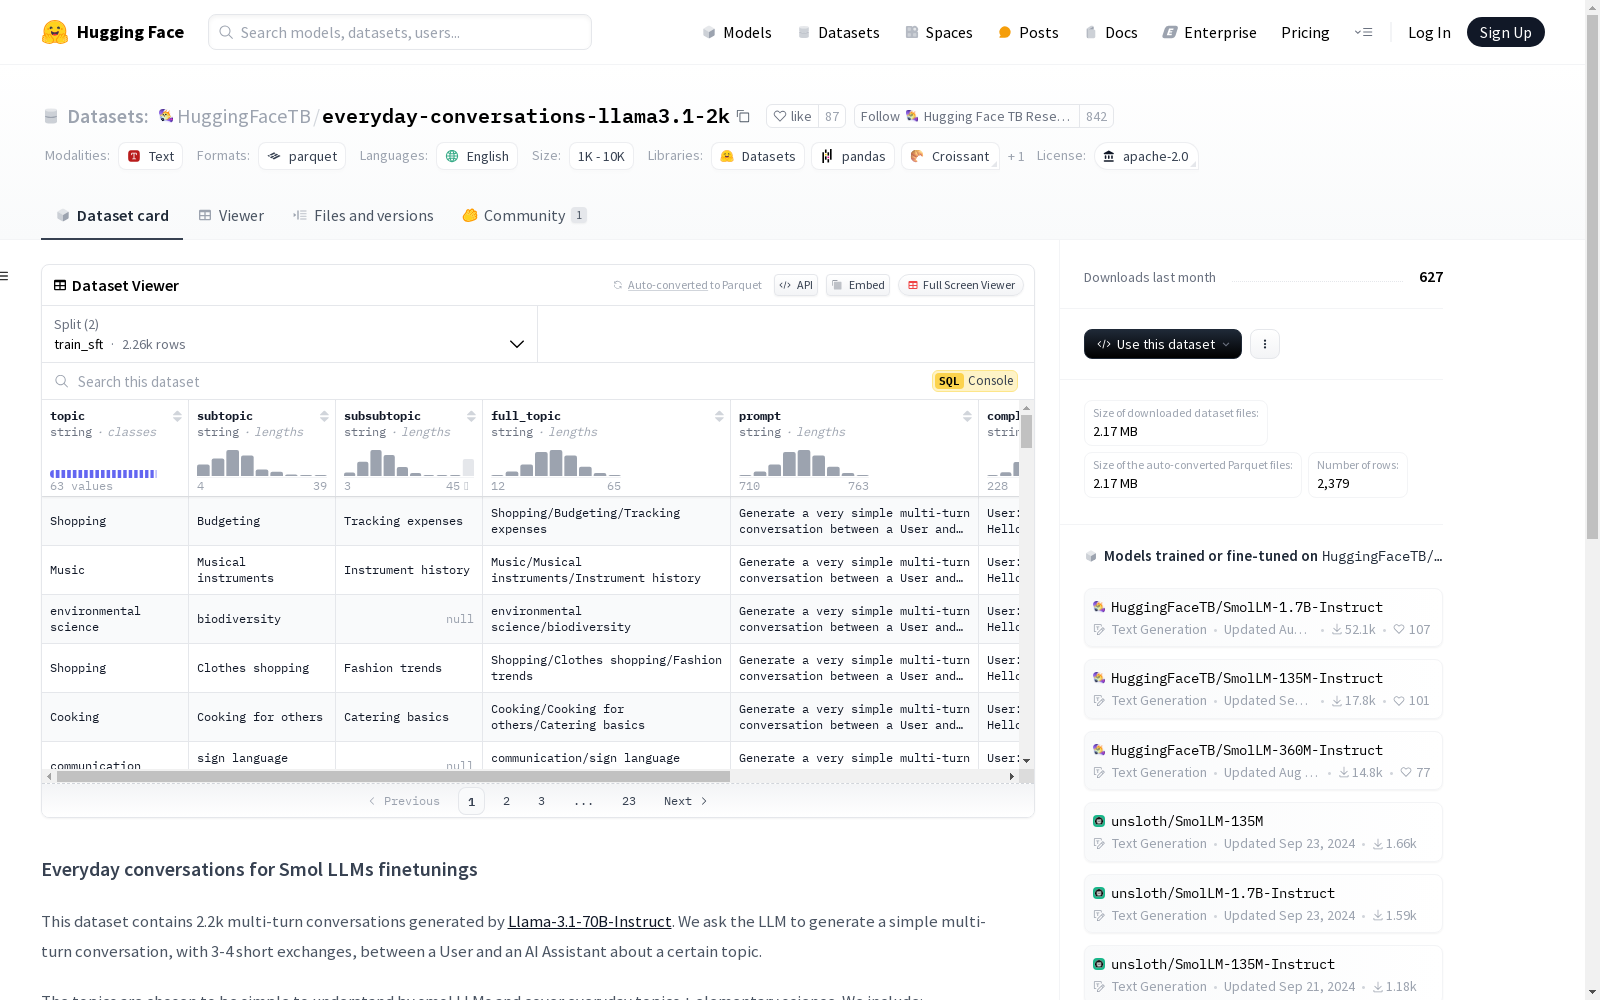Image resolution: width=1600 pixels, height=1000 pixels.
Task: Click the topic class distribution bar
Action: [104, 474]
